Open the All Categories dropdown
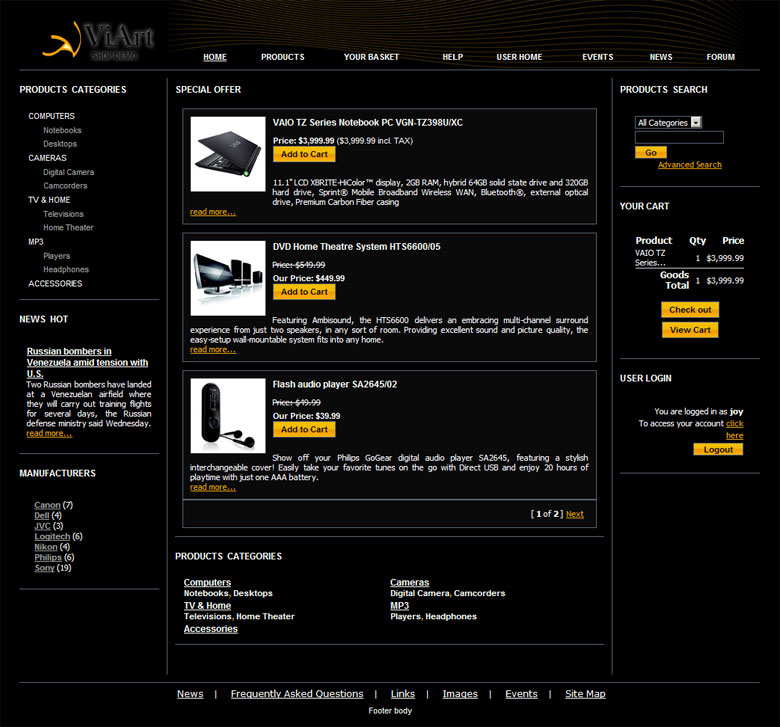The image size is (780, 727). coord(668,122)
